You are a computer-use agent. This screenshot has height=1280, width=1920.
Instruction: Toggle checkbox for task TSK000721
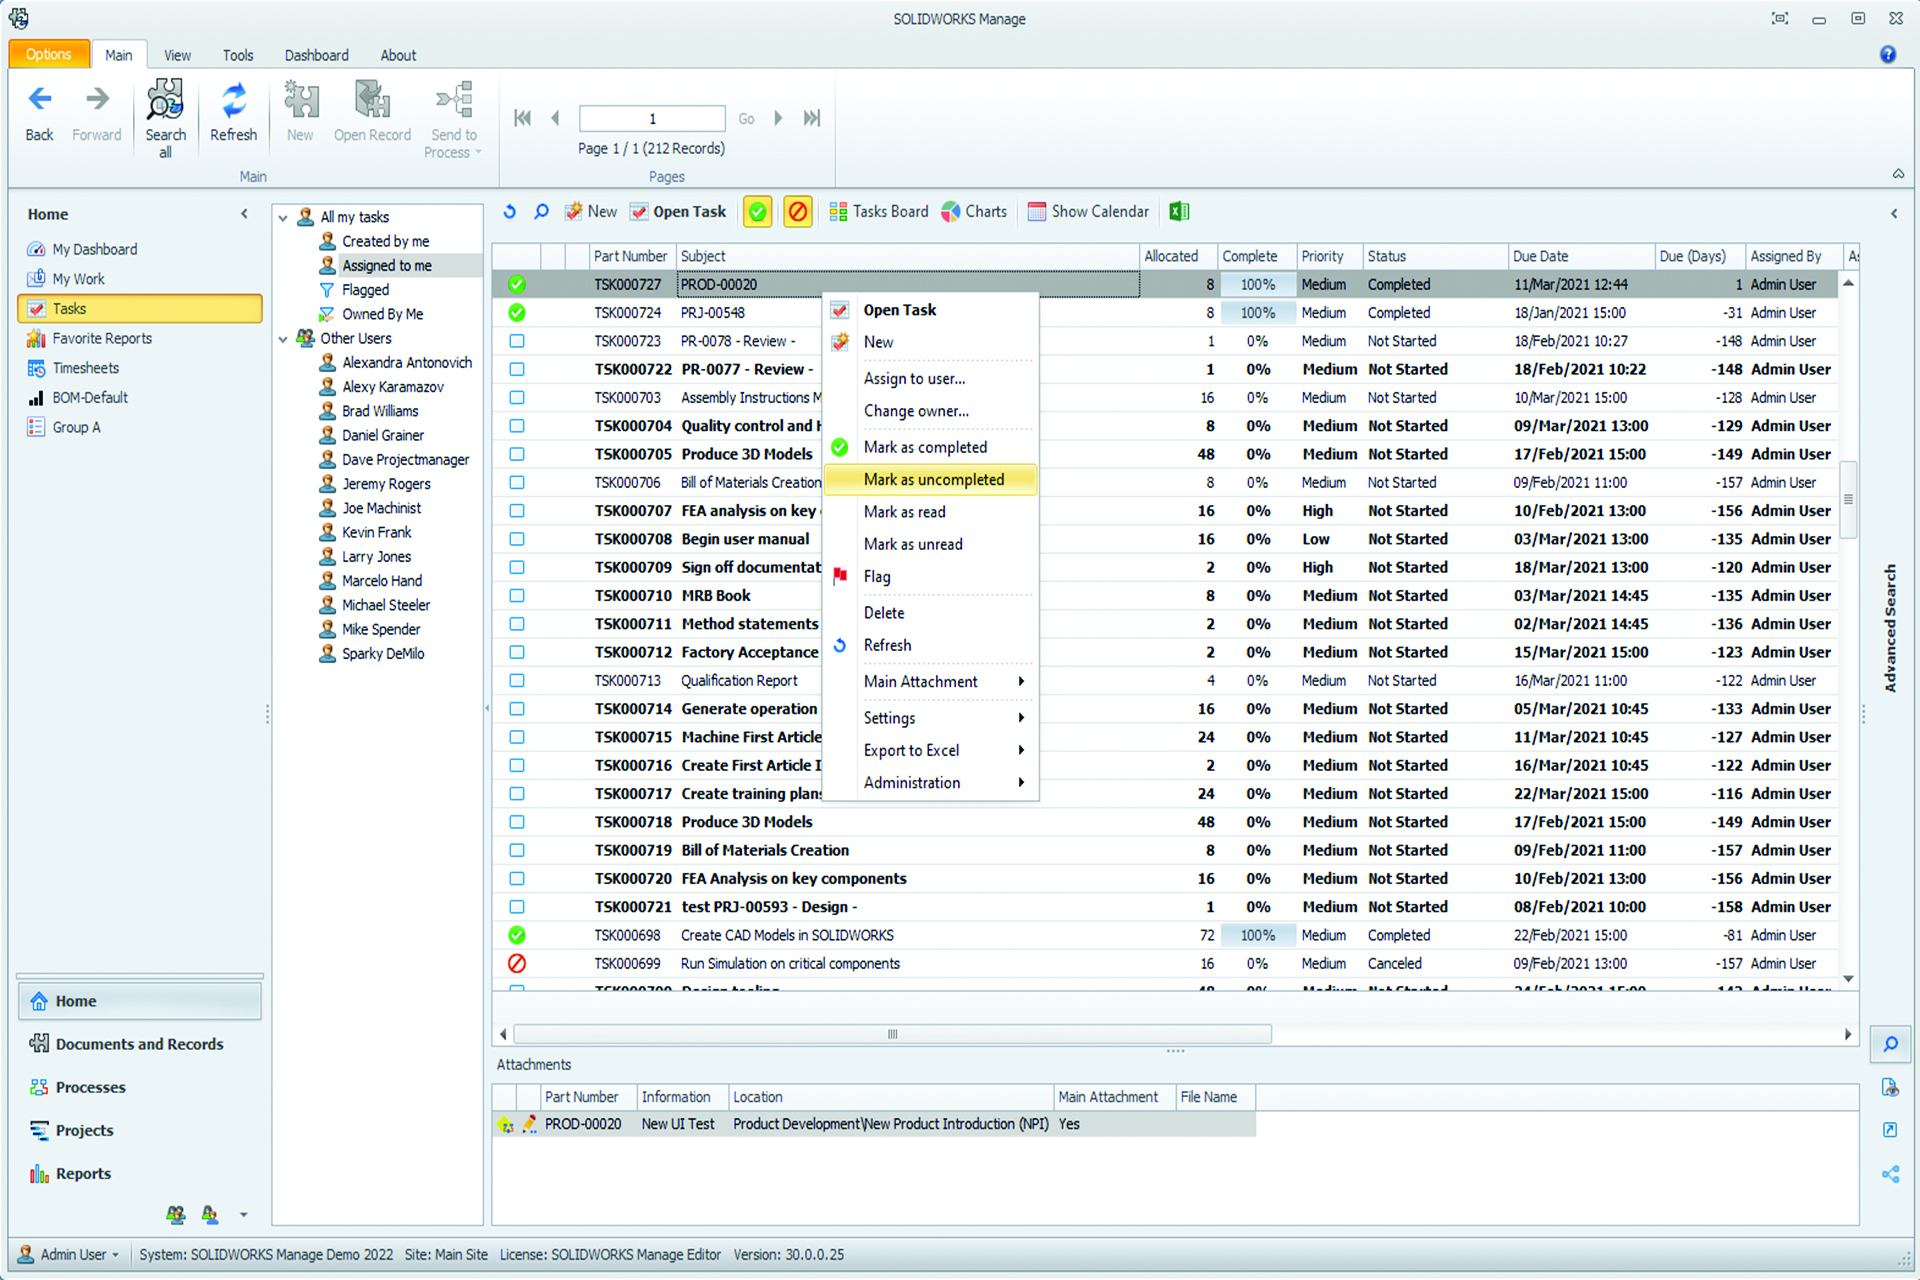pyautogui.click(x=517, y=907)
